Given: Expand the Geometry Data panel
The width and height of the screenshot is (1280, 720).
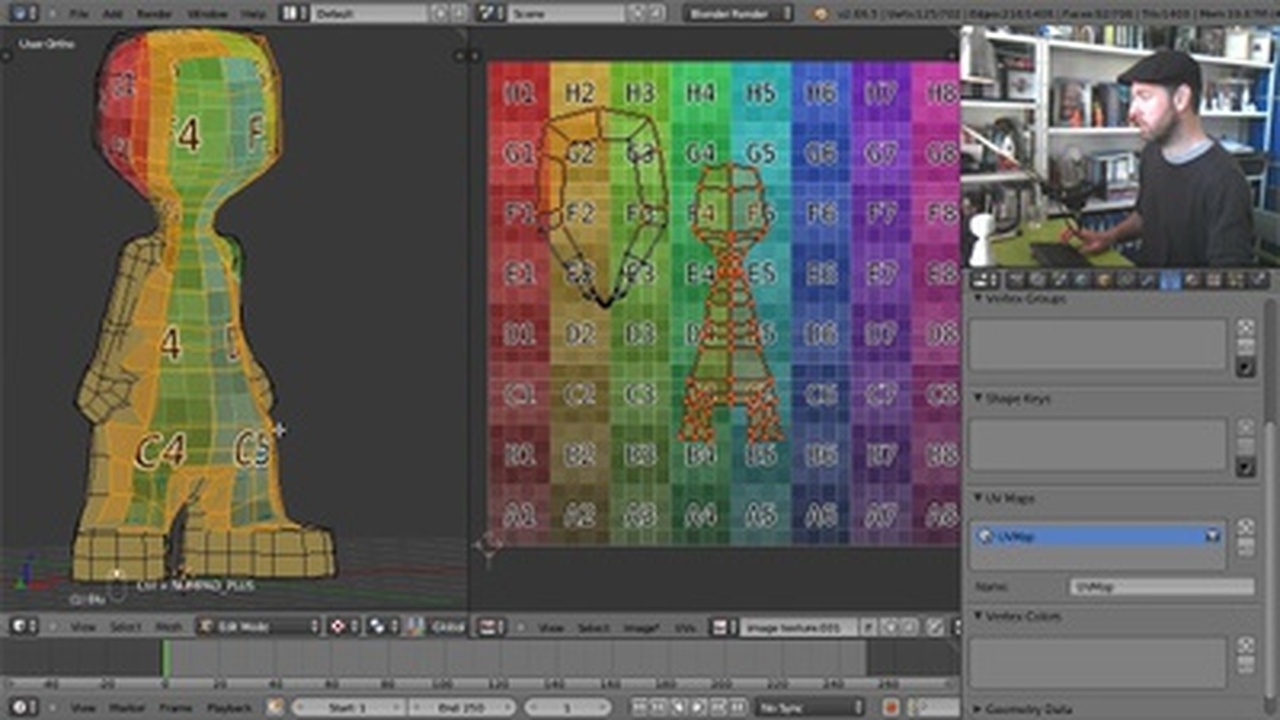Looking at the screenshot, I should click(x=979, y=709).
